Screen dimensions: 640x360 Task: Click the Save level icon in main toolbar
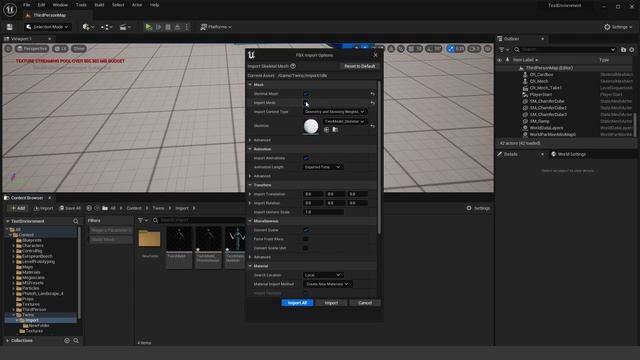pos(9,27)
